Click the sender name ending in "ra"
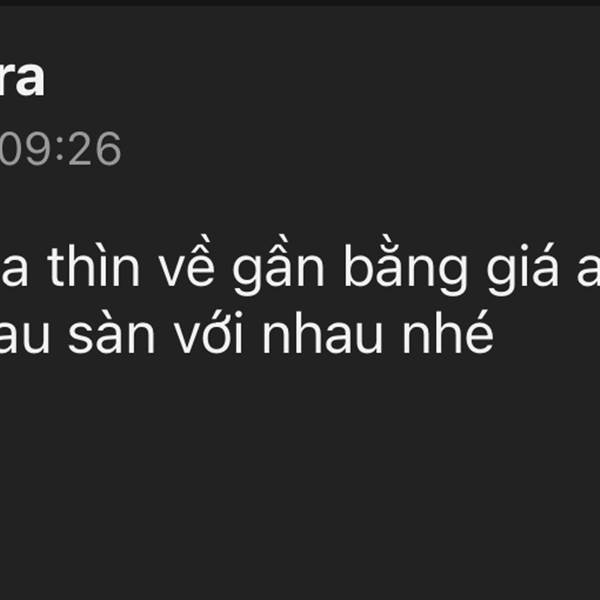600x600 pixels. point(22,79)
